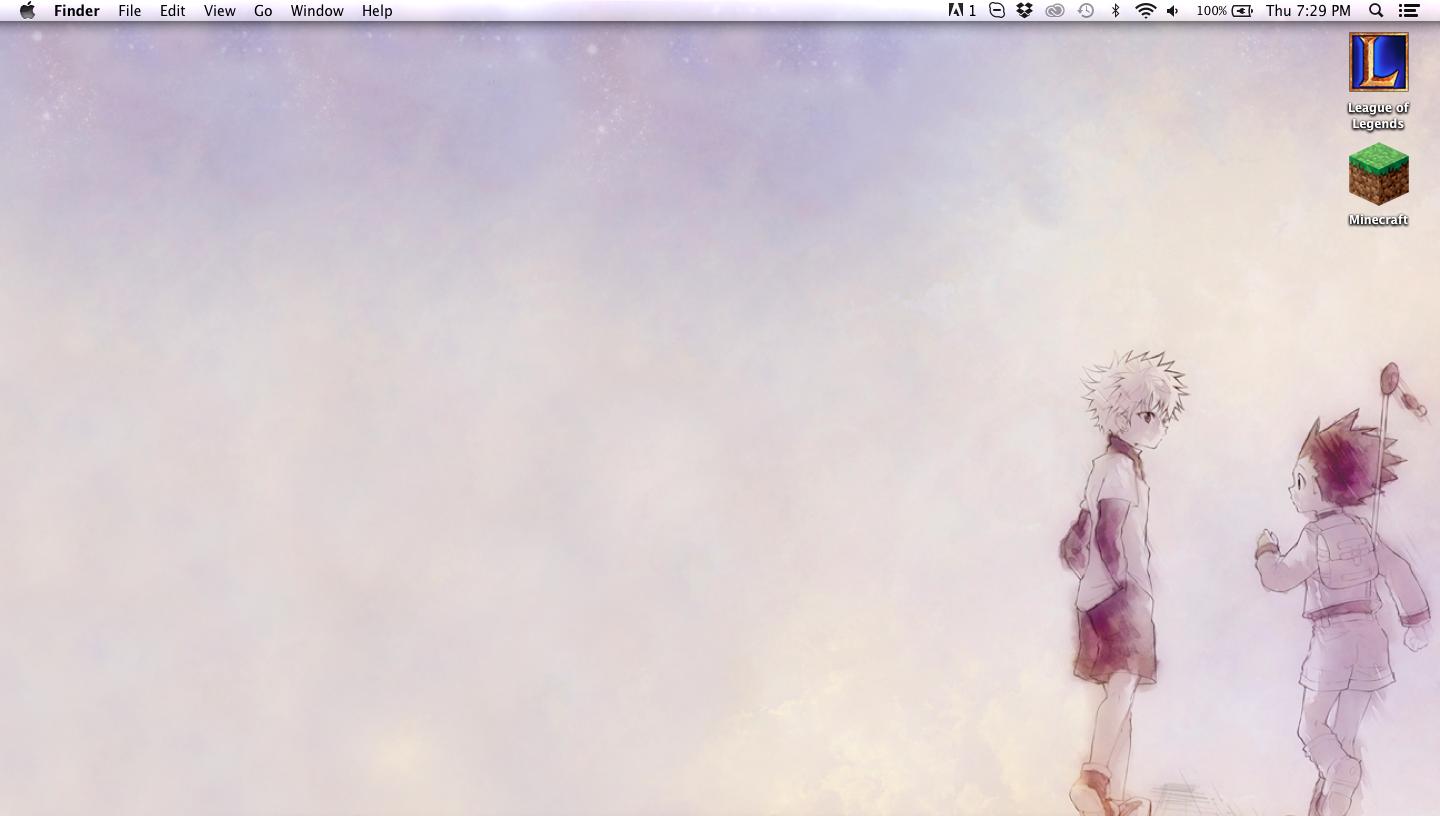Open League of Legends desktop icon
The height and width of the screenshot is (816, 1440).
click(x=1378, y=62)
